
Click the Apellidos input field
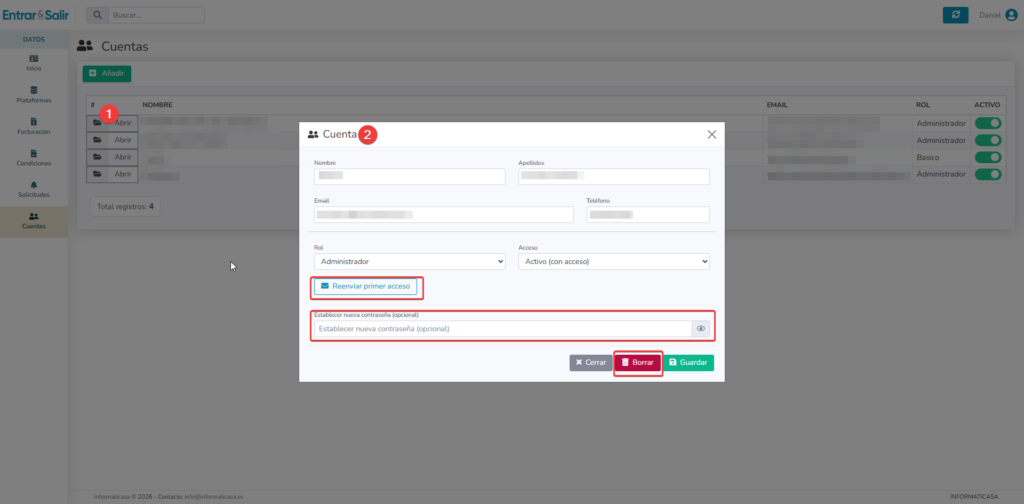614,176
